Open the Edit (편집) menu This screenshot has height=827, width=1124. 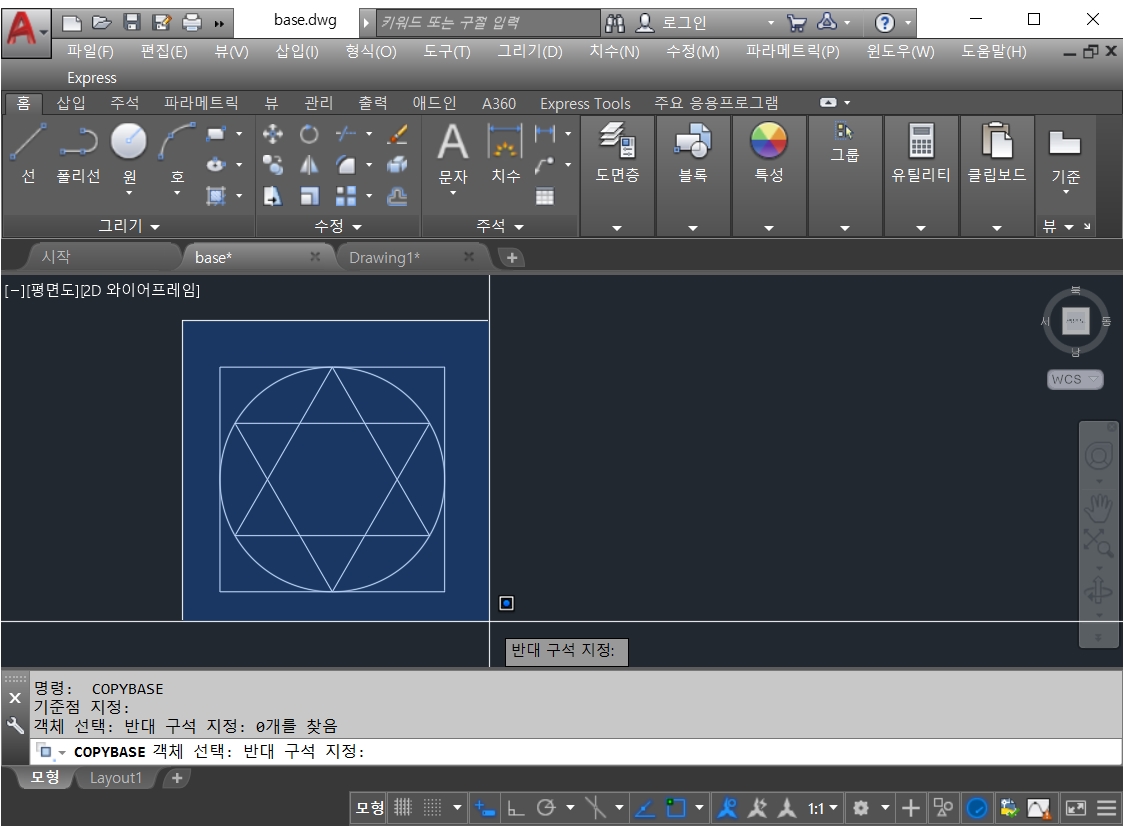(x=164, y=52)
